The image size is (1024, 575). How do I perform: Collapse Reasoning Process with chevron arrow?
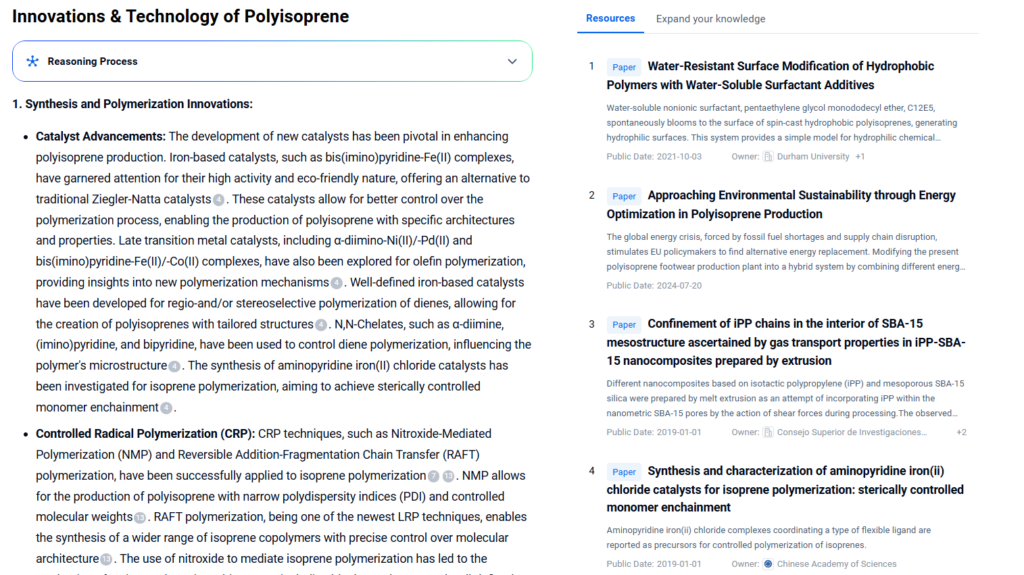[x=512, y=61]
